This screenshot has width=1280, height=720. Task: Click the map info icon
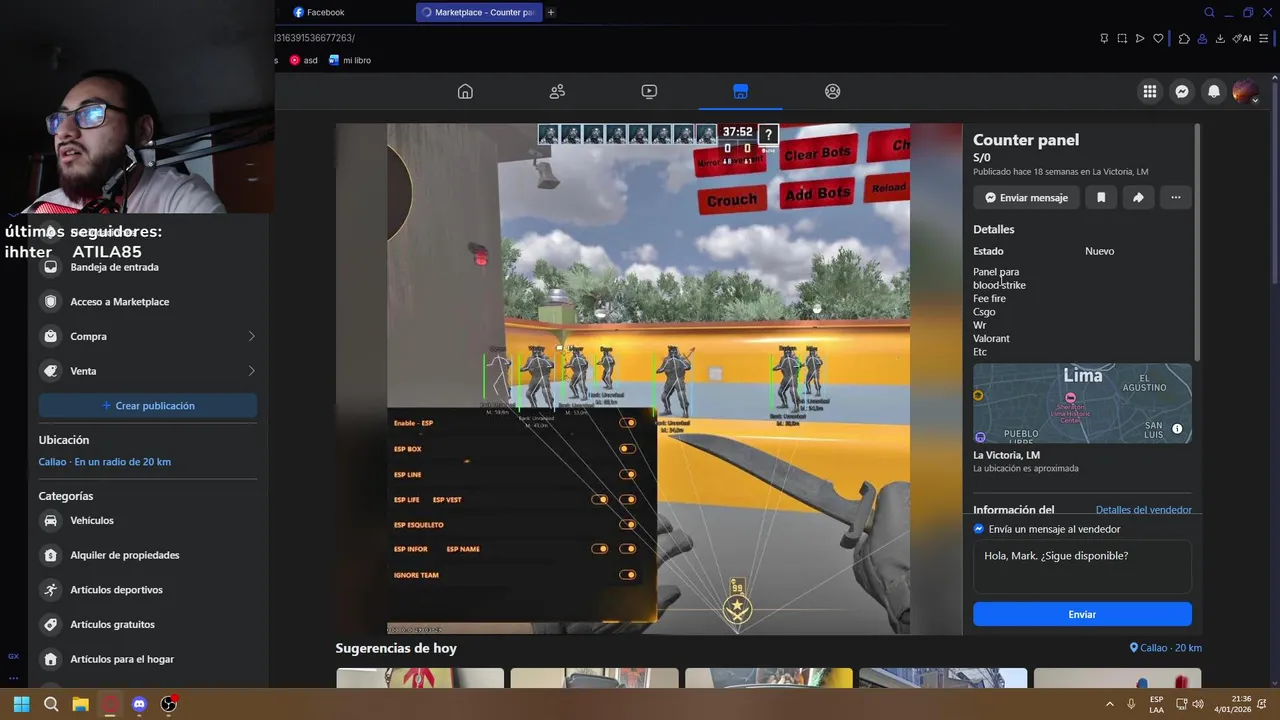pos(1177,429)
